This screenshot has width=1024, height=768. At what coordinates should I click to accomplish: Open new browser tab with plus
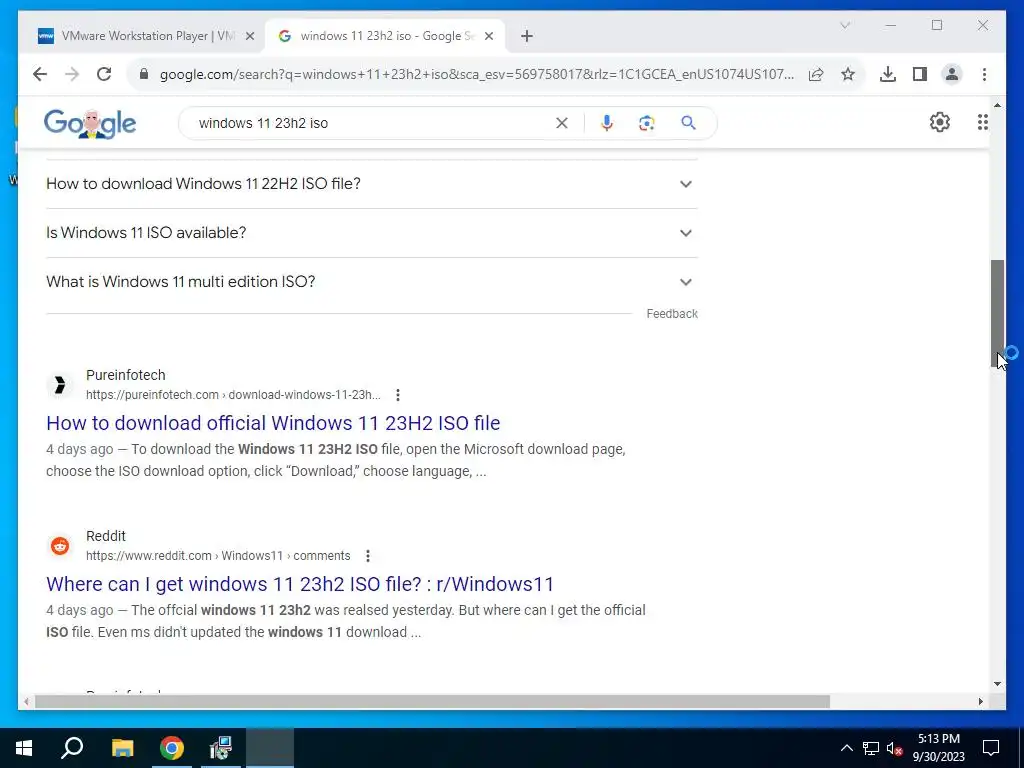(527, 36)
